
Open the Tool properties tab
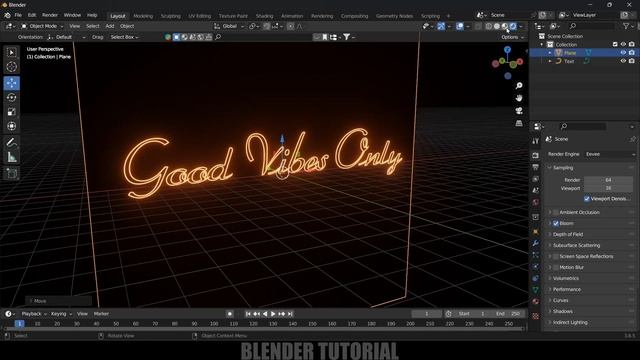click(x=536, y=141)
